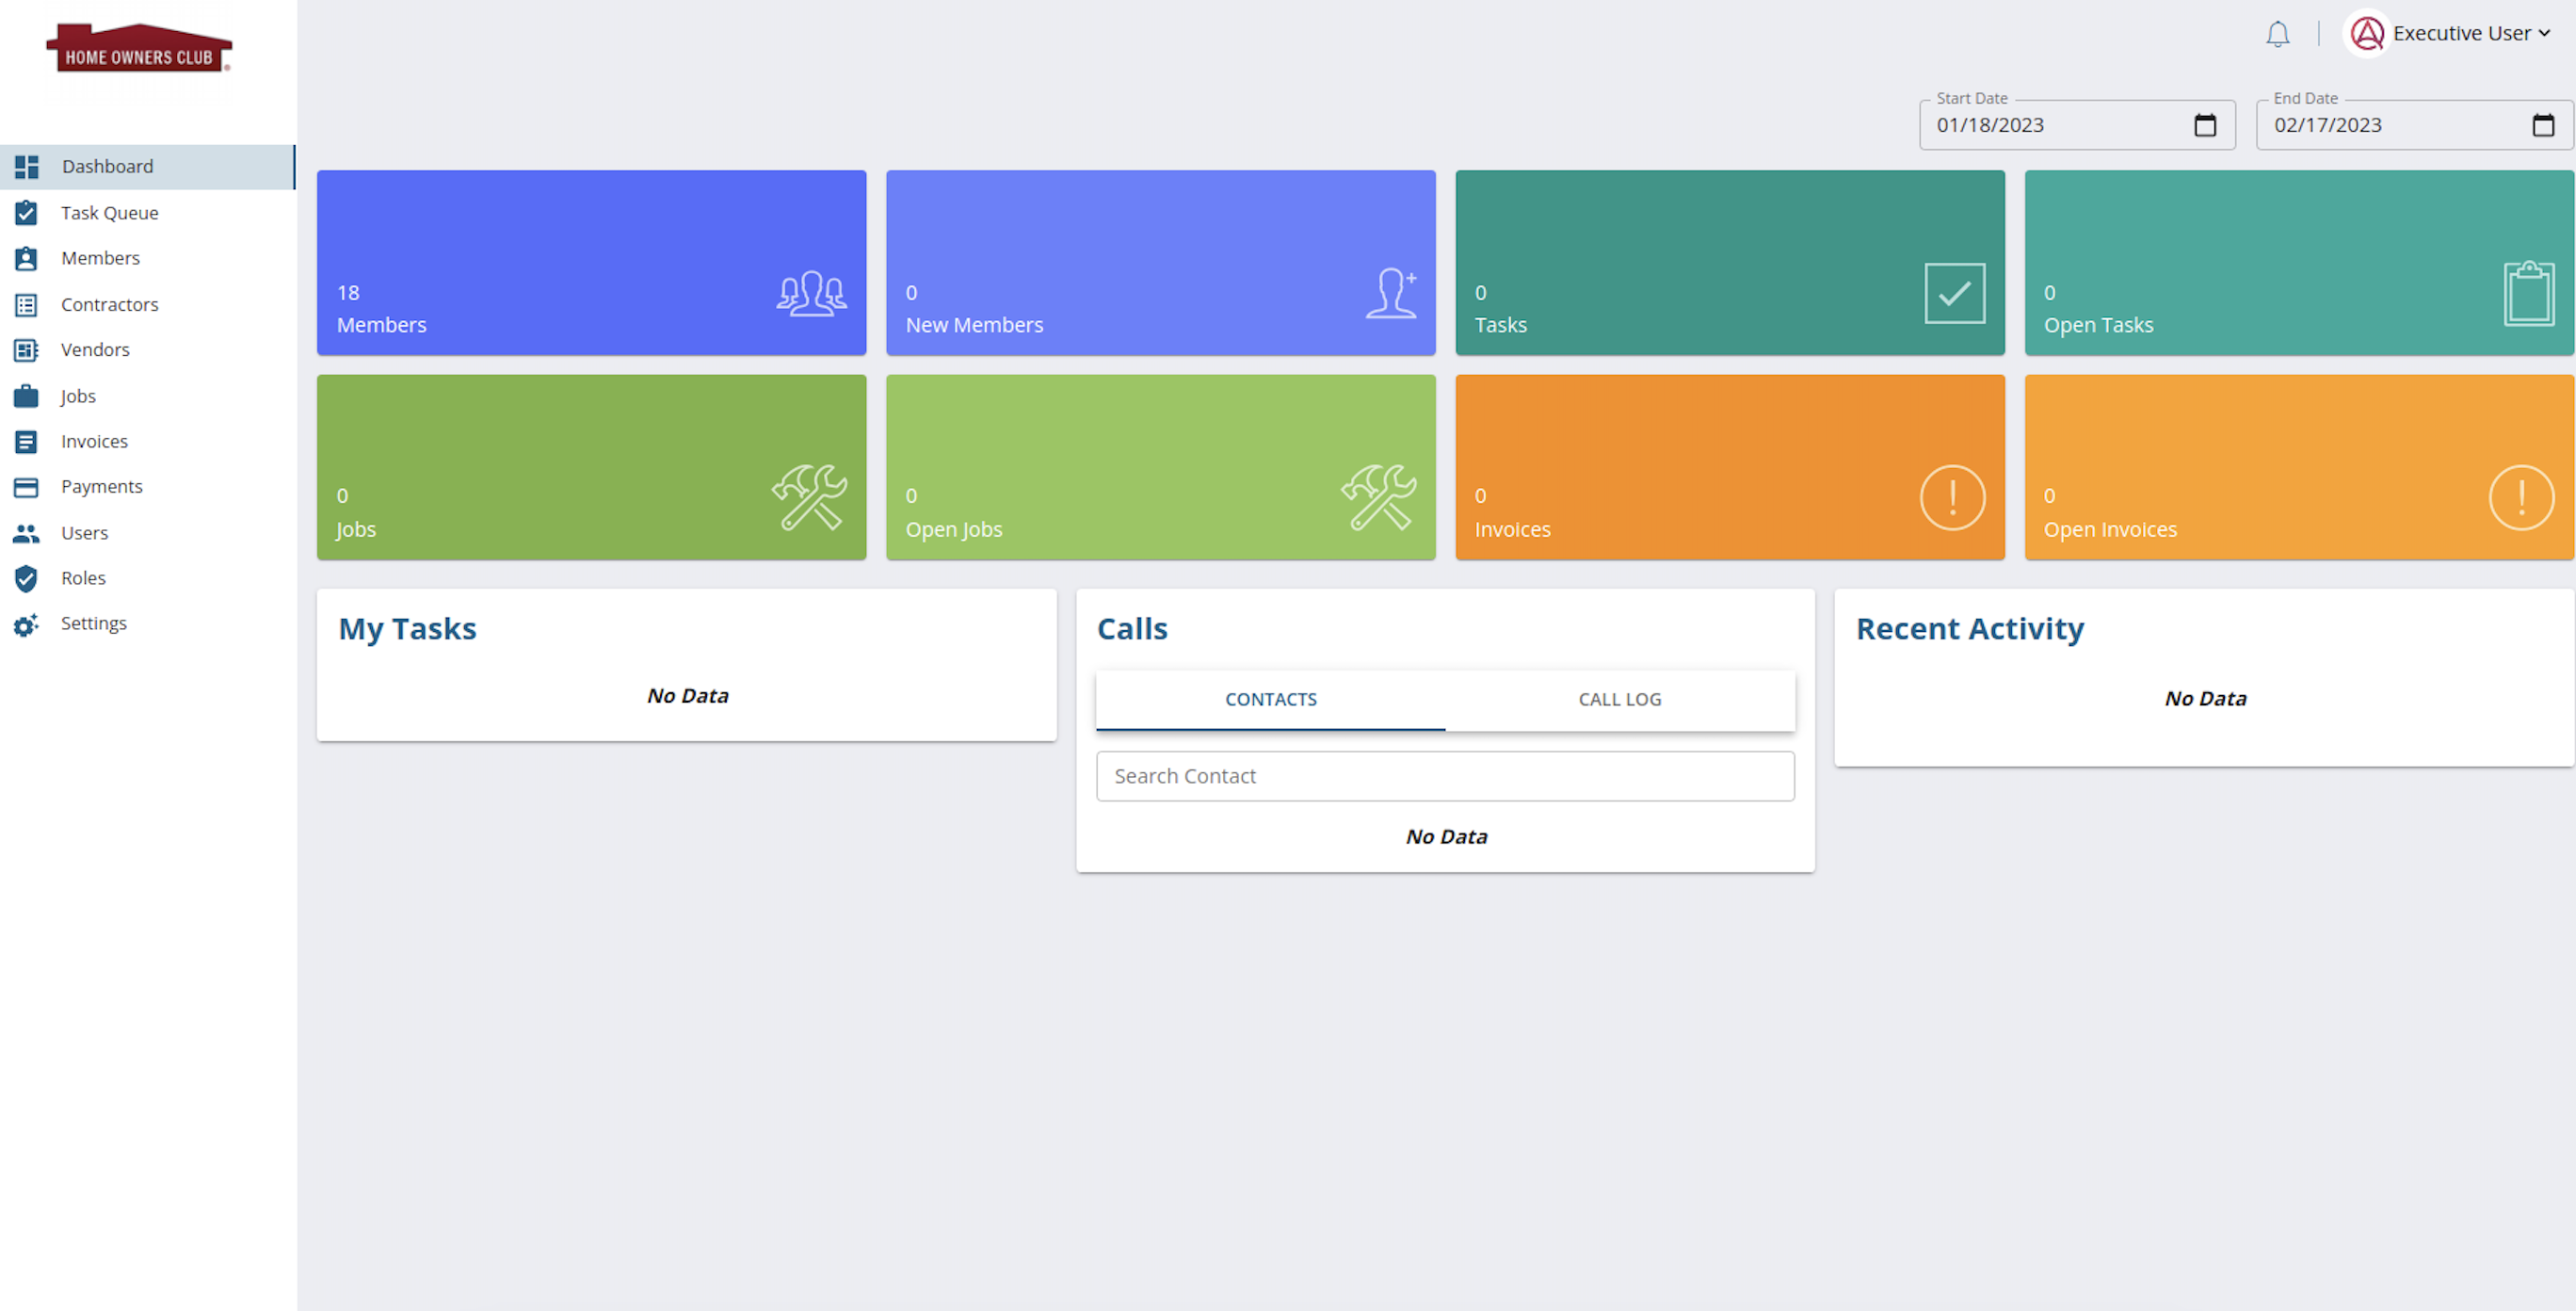The width and height of the screenshot is (2576, 1311).
Task: Click the Calls panel heading
Action: tap(1132, 629)
